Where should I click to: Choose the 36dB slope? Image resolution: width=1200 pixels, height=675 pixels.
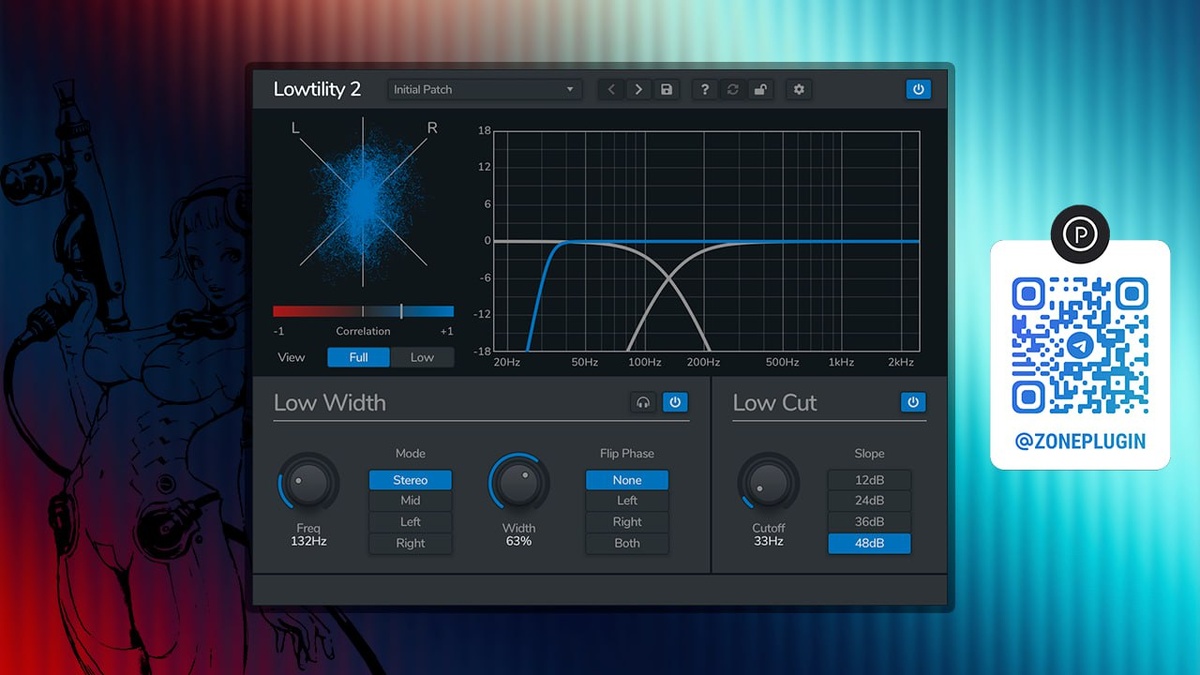coord(869,522)
